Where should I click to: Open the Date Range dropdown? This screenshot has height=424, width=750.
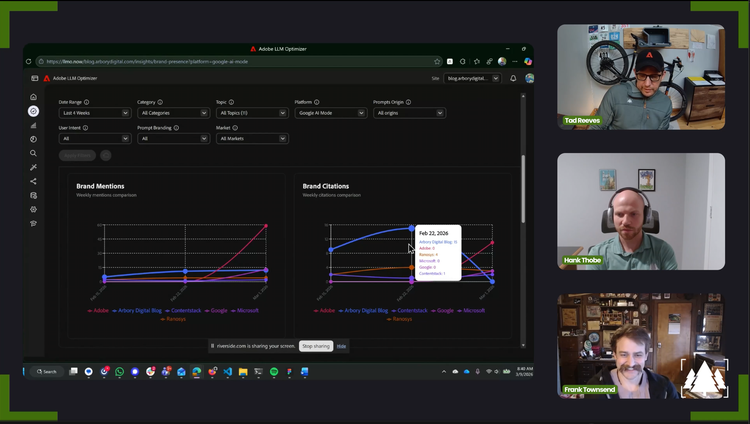click(x=95, y=113)
